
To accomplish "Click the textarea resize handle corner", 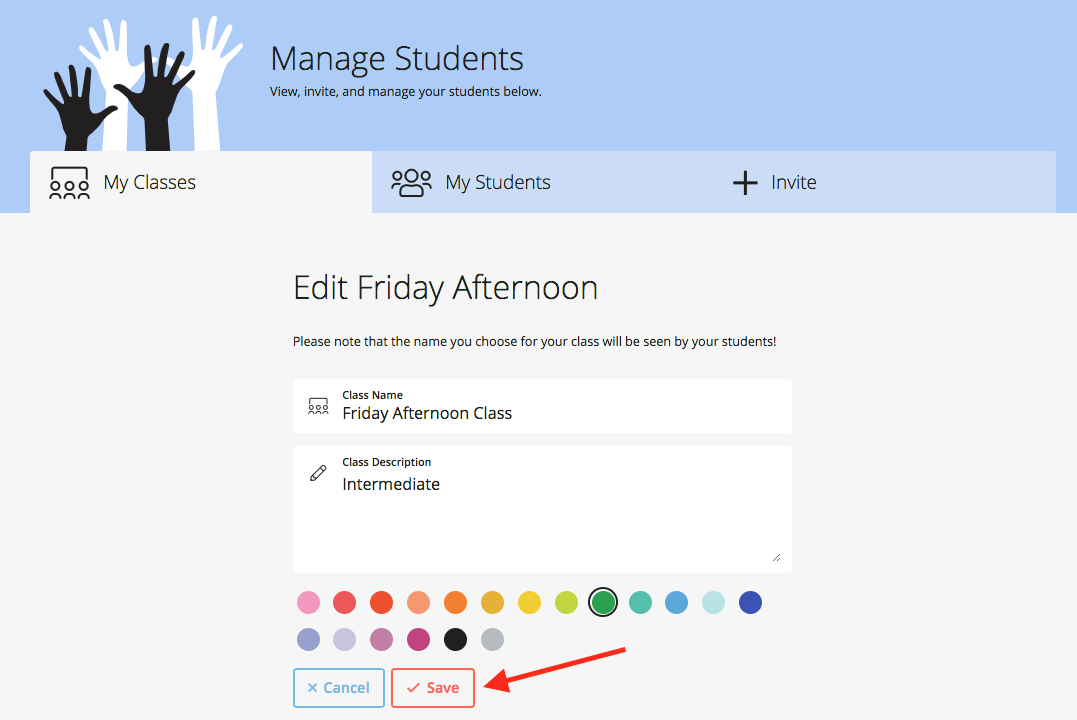I will click(x=776, y=557).
